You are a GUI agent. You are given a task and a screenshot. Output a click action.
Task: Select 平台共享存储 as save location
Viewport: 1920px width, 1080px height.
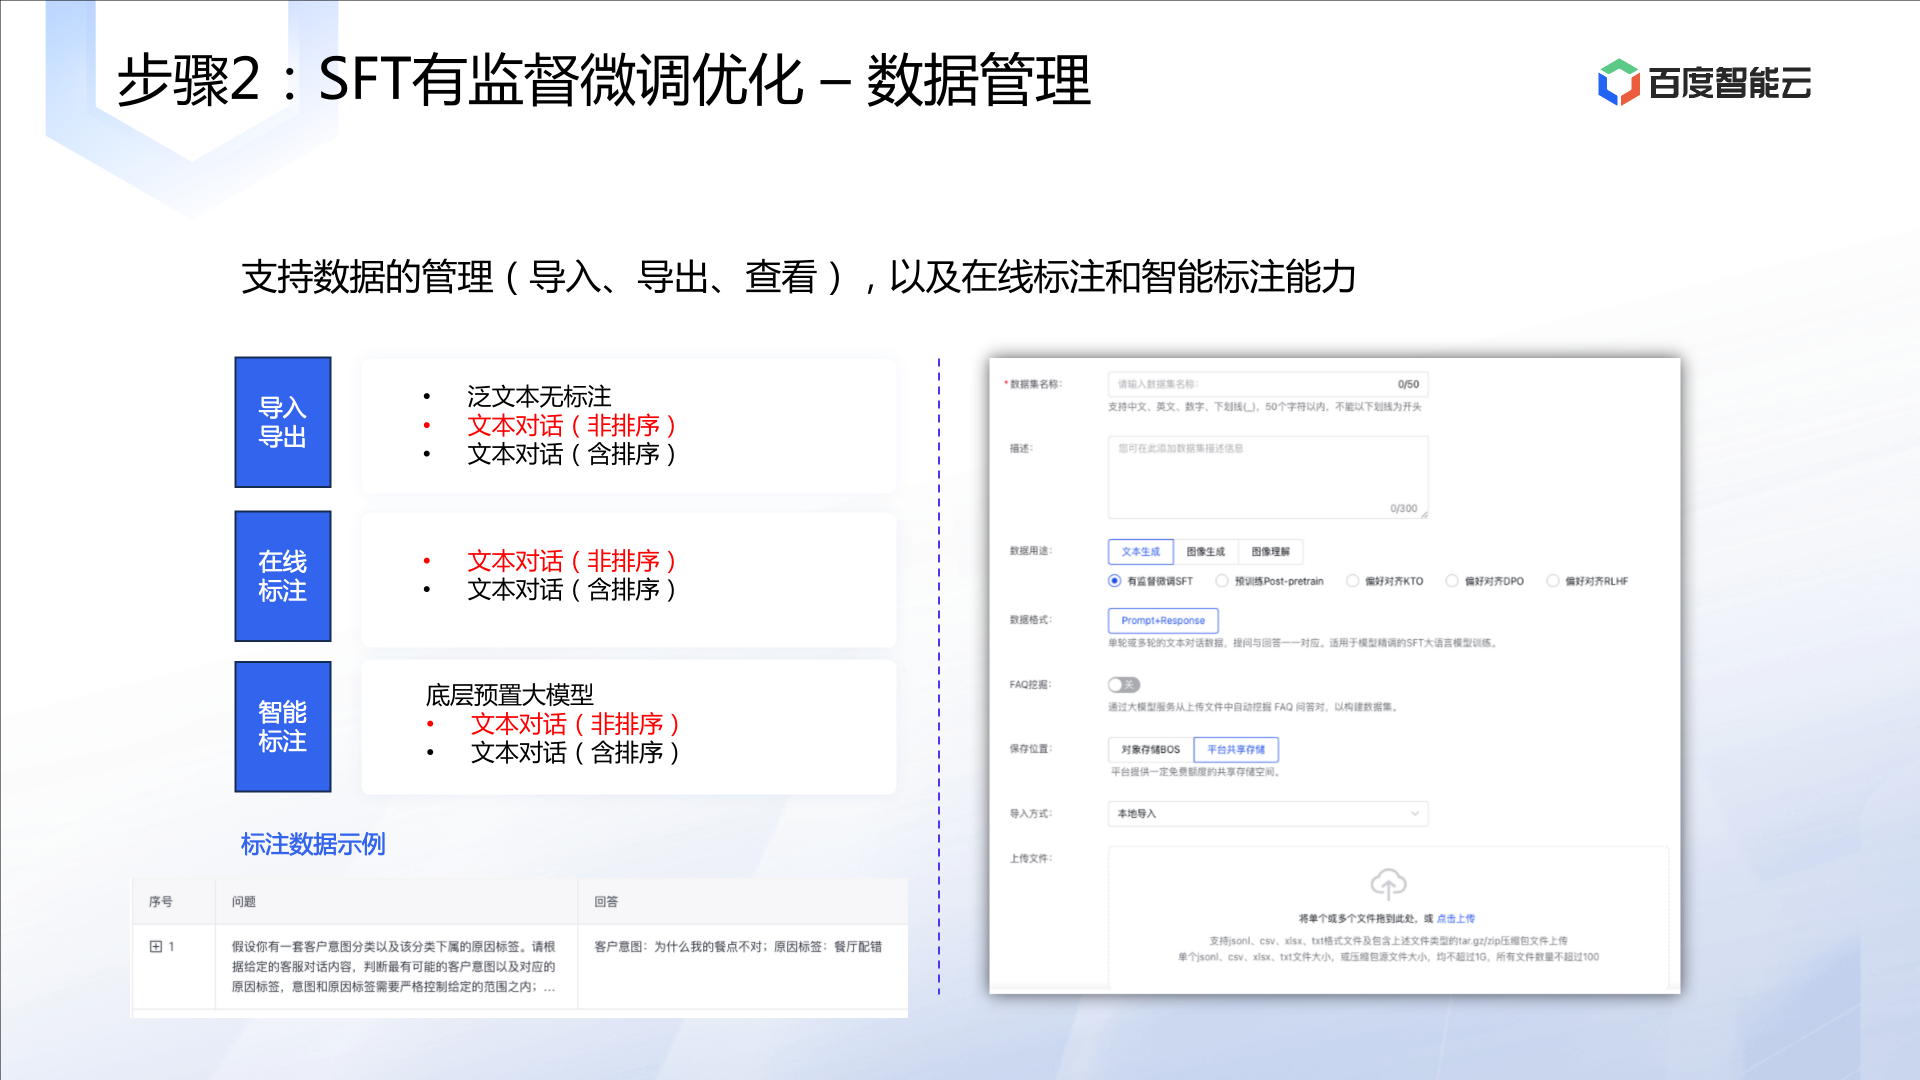click(x=1236, y=750)
